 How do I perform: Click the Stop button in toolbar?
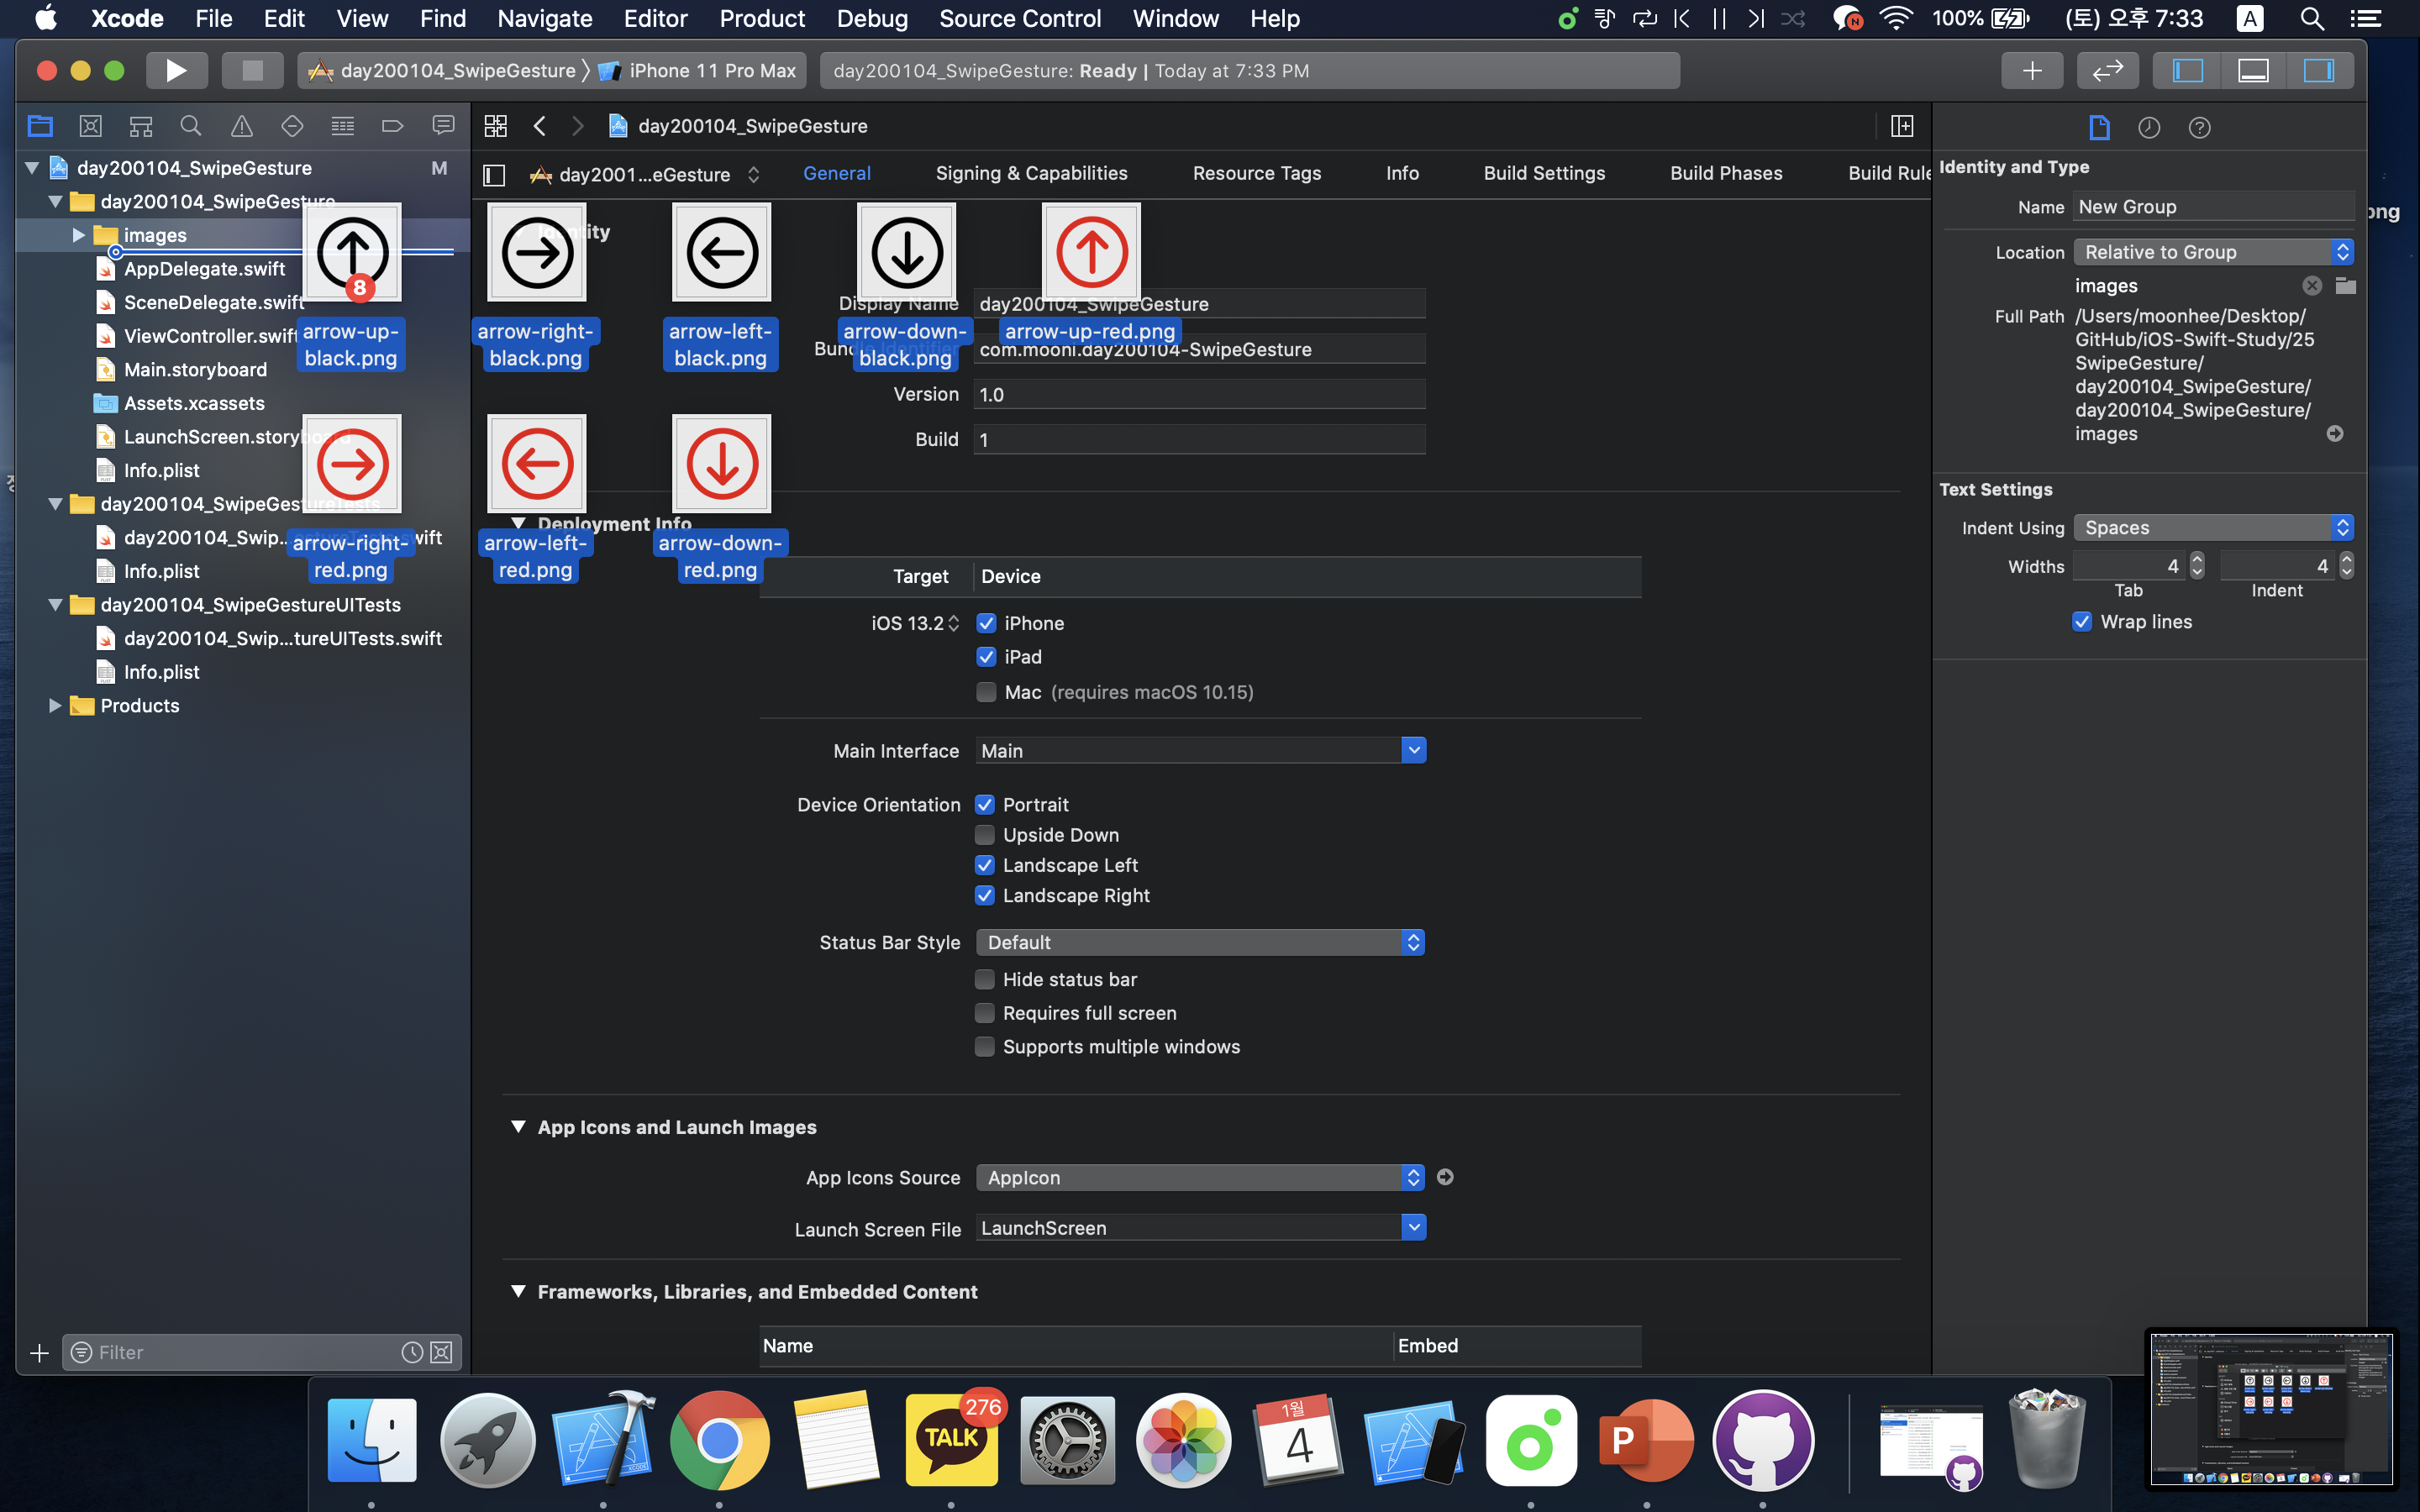(252, 70)
